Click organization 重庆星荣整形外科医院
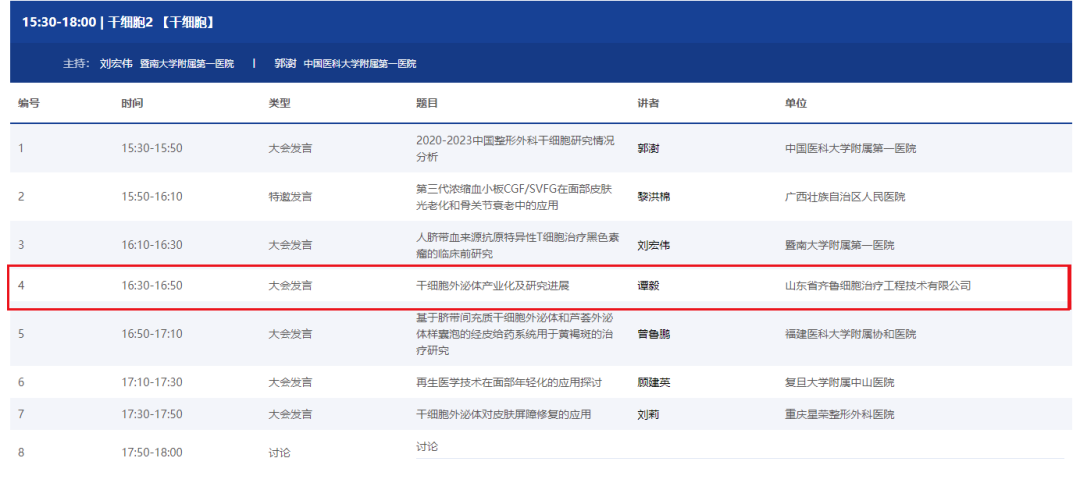This screenshot has width=1080, height=497. coord(840,414)
